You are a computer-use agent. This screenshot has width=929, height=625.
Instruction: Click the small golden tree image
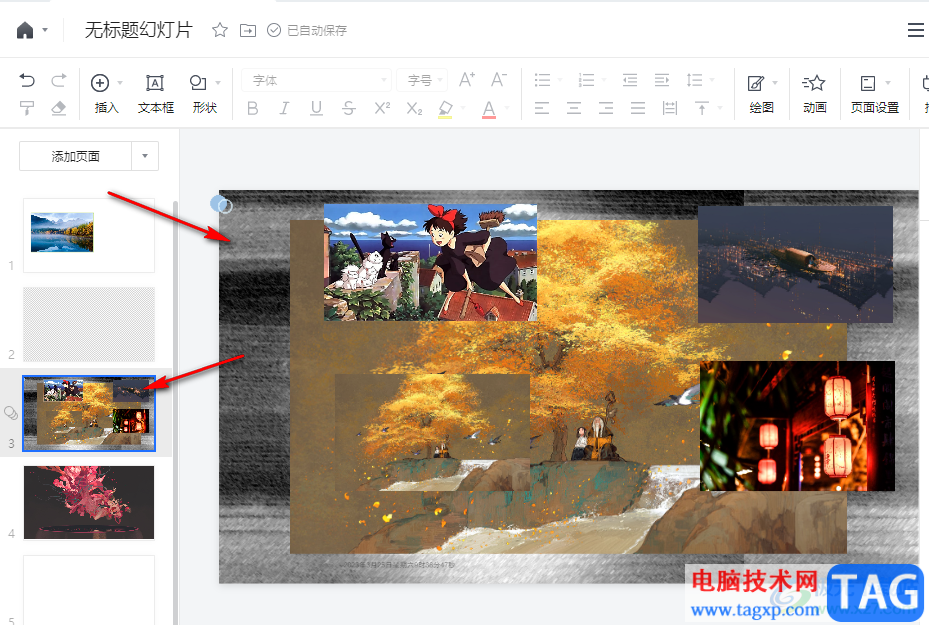coord(433,432)
